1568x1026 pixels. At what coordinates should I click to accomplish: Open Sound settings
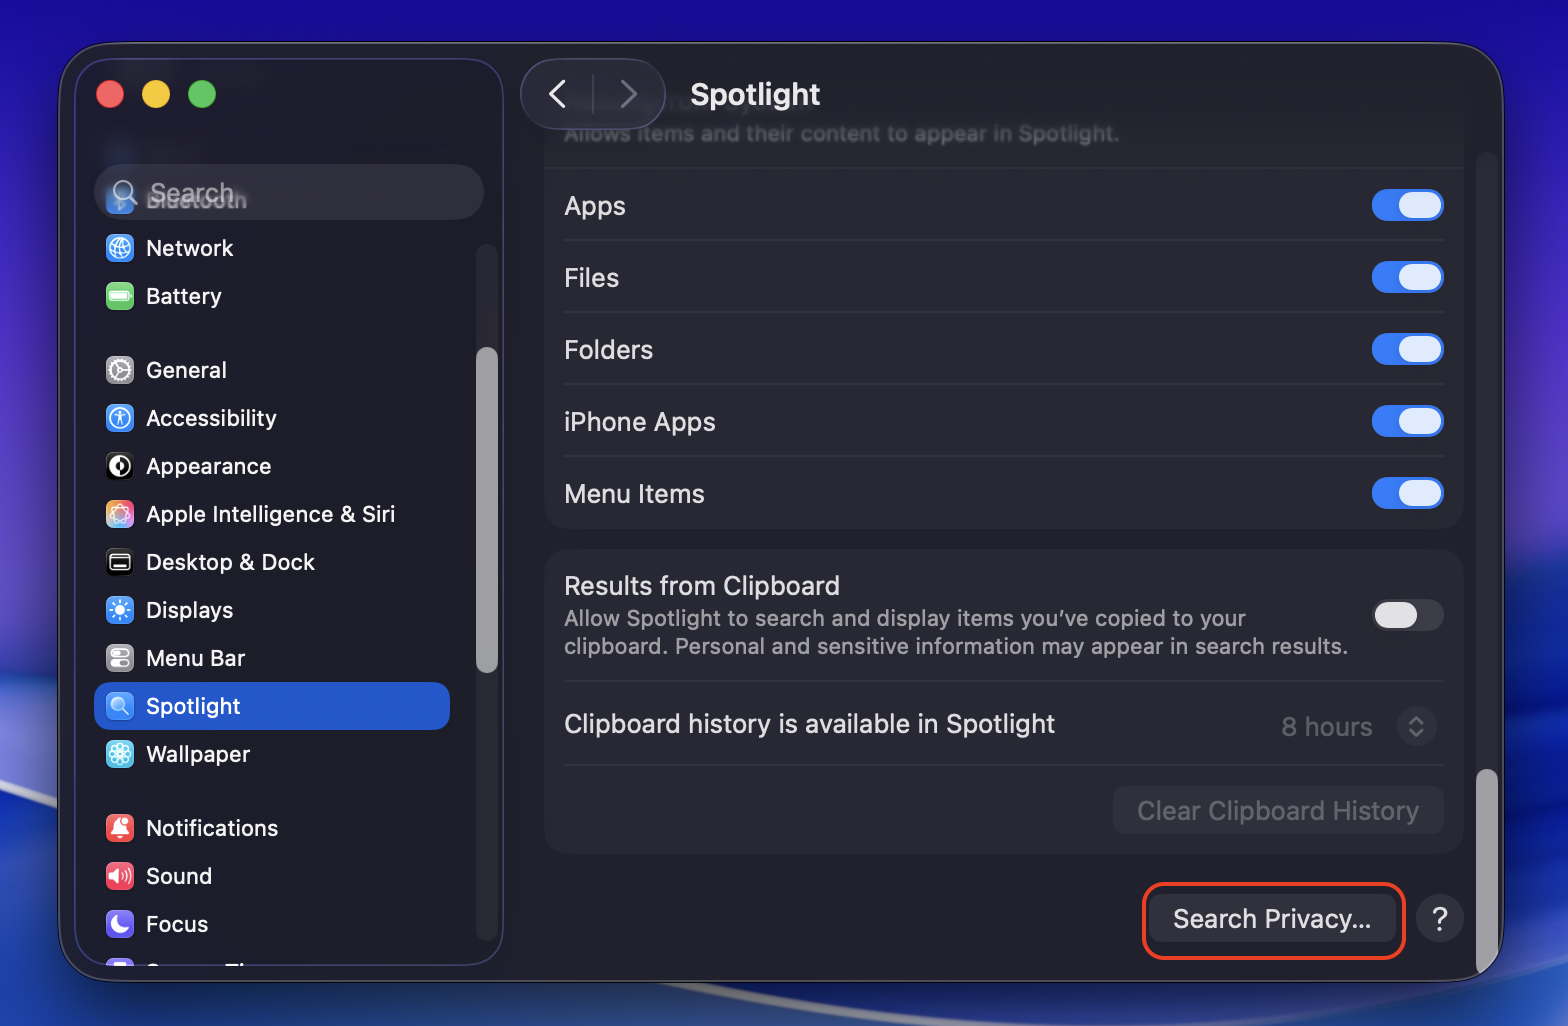click(x=272, y=876)
